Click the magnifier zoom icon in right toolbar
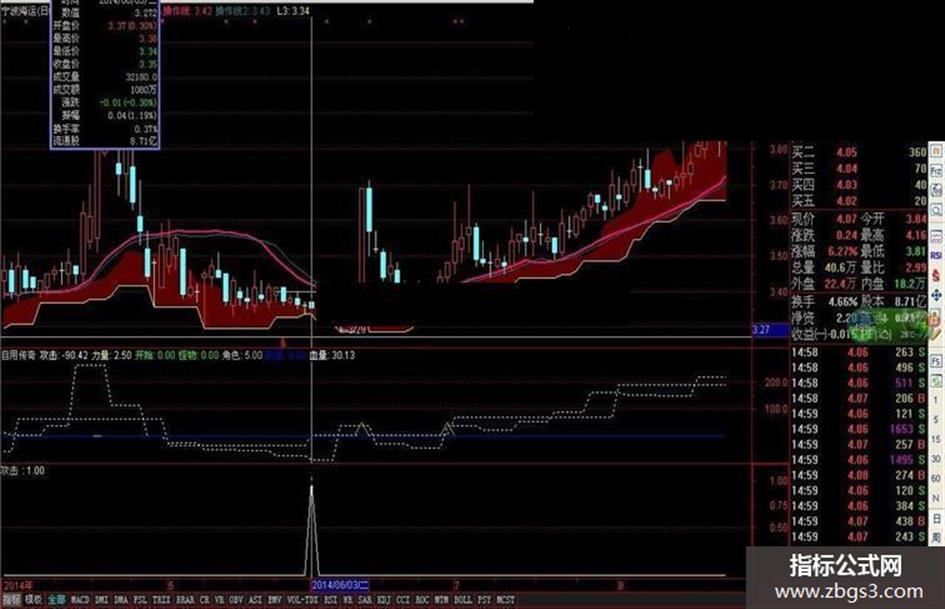Screen dimensions: 945x609 [936, 210]
